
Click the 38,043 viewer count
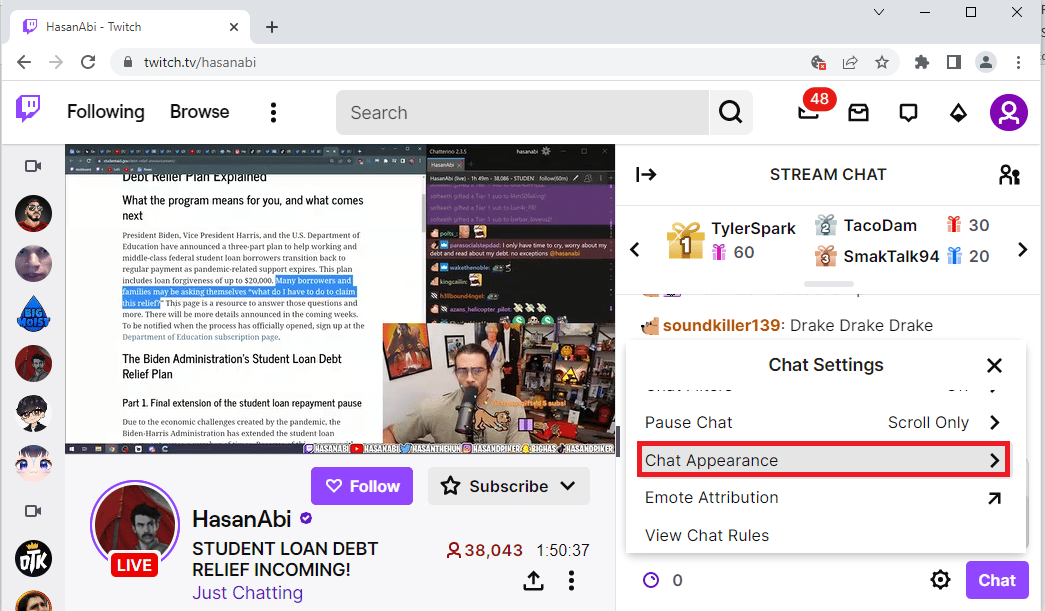485,550
